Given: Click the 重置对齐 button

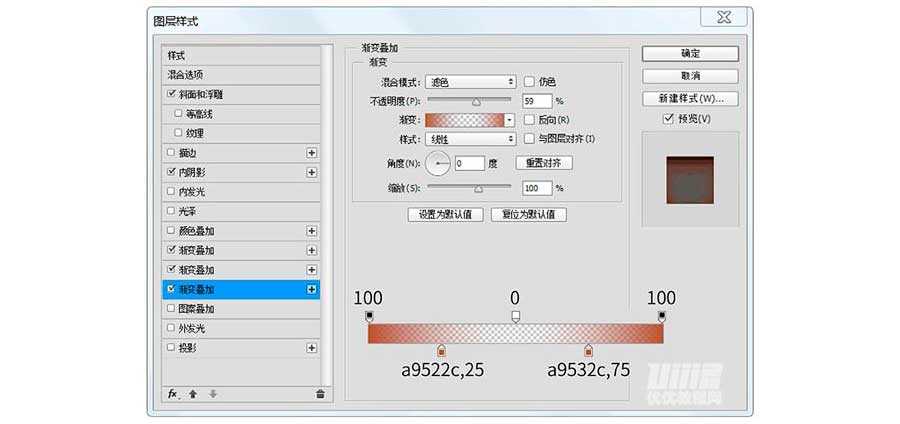Looking at the screenshot, I should pos(544,163).
